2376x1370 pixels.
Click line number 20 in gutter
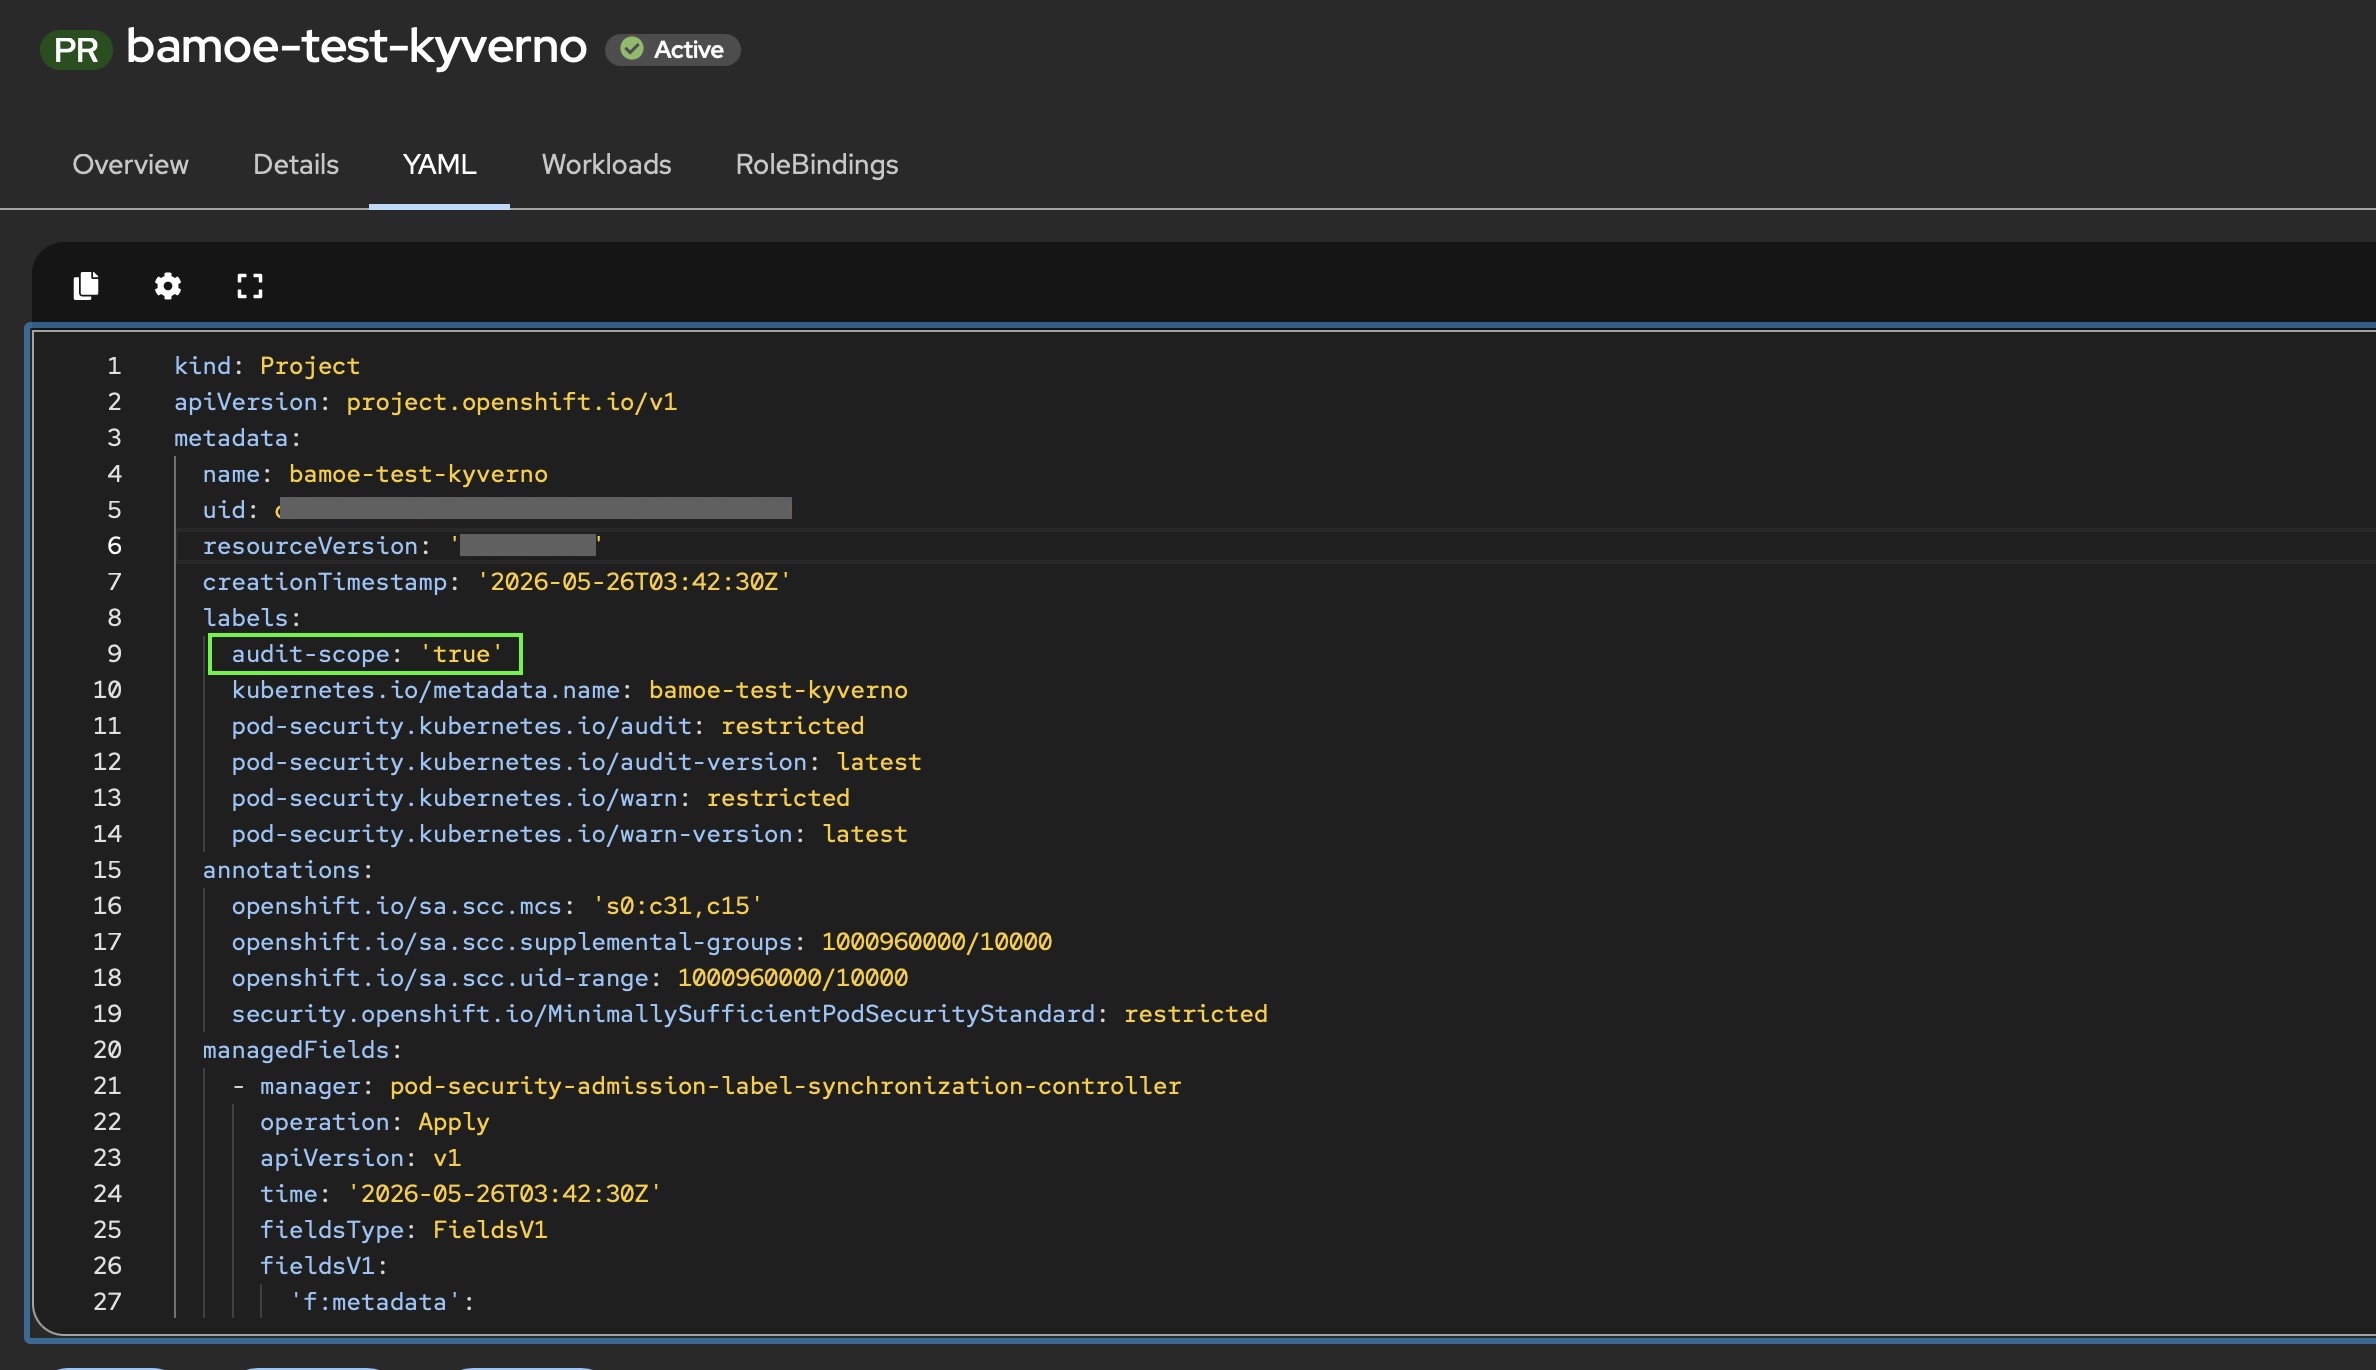107,1050
